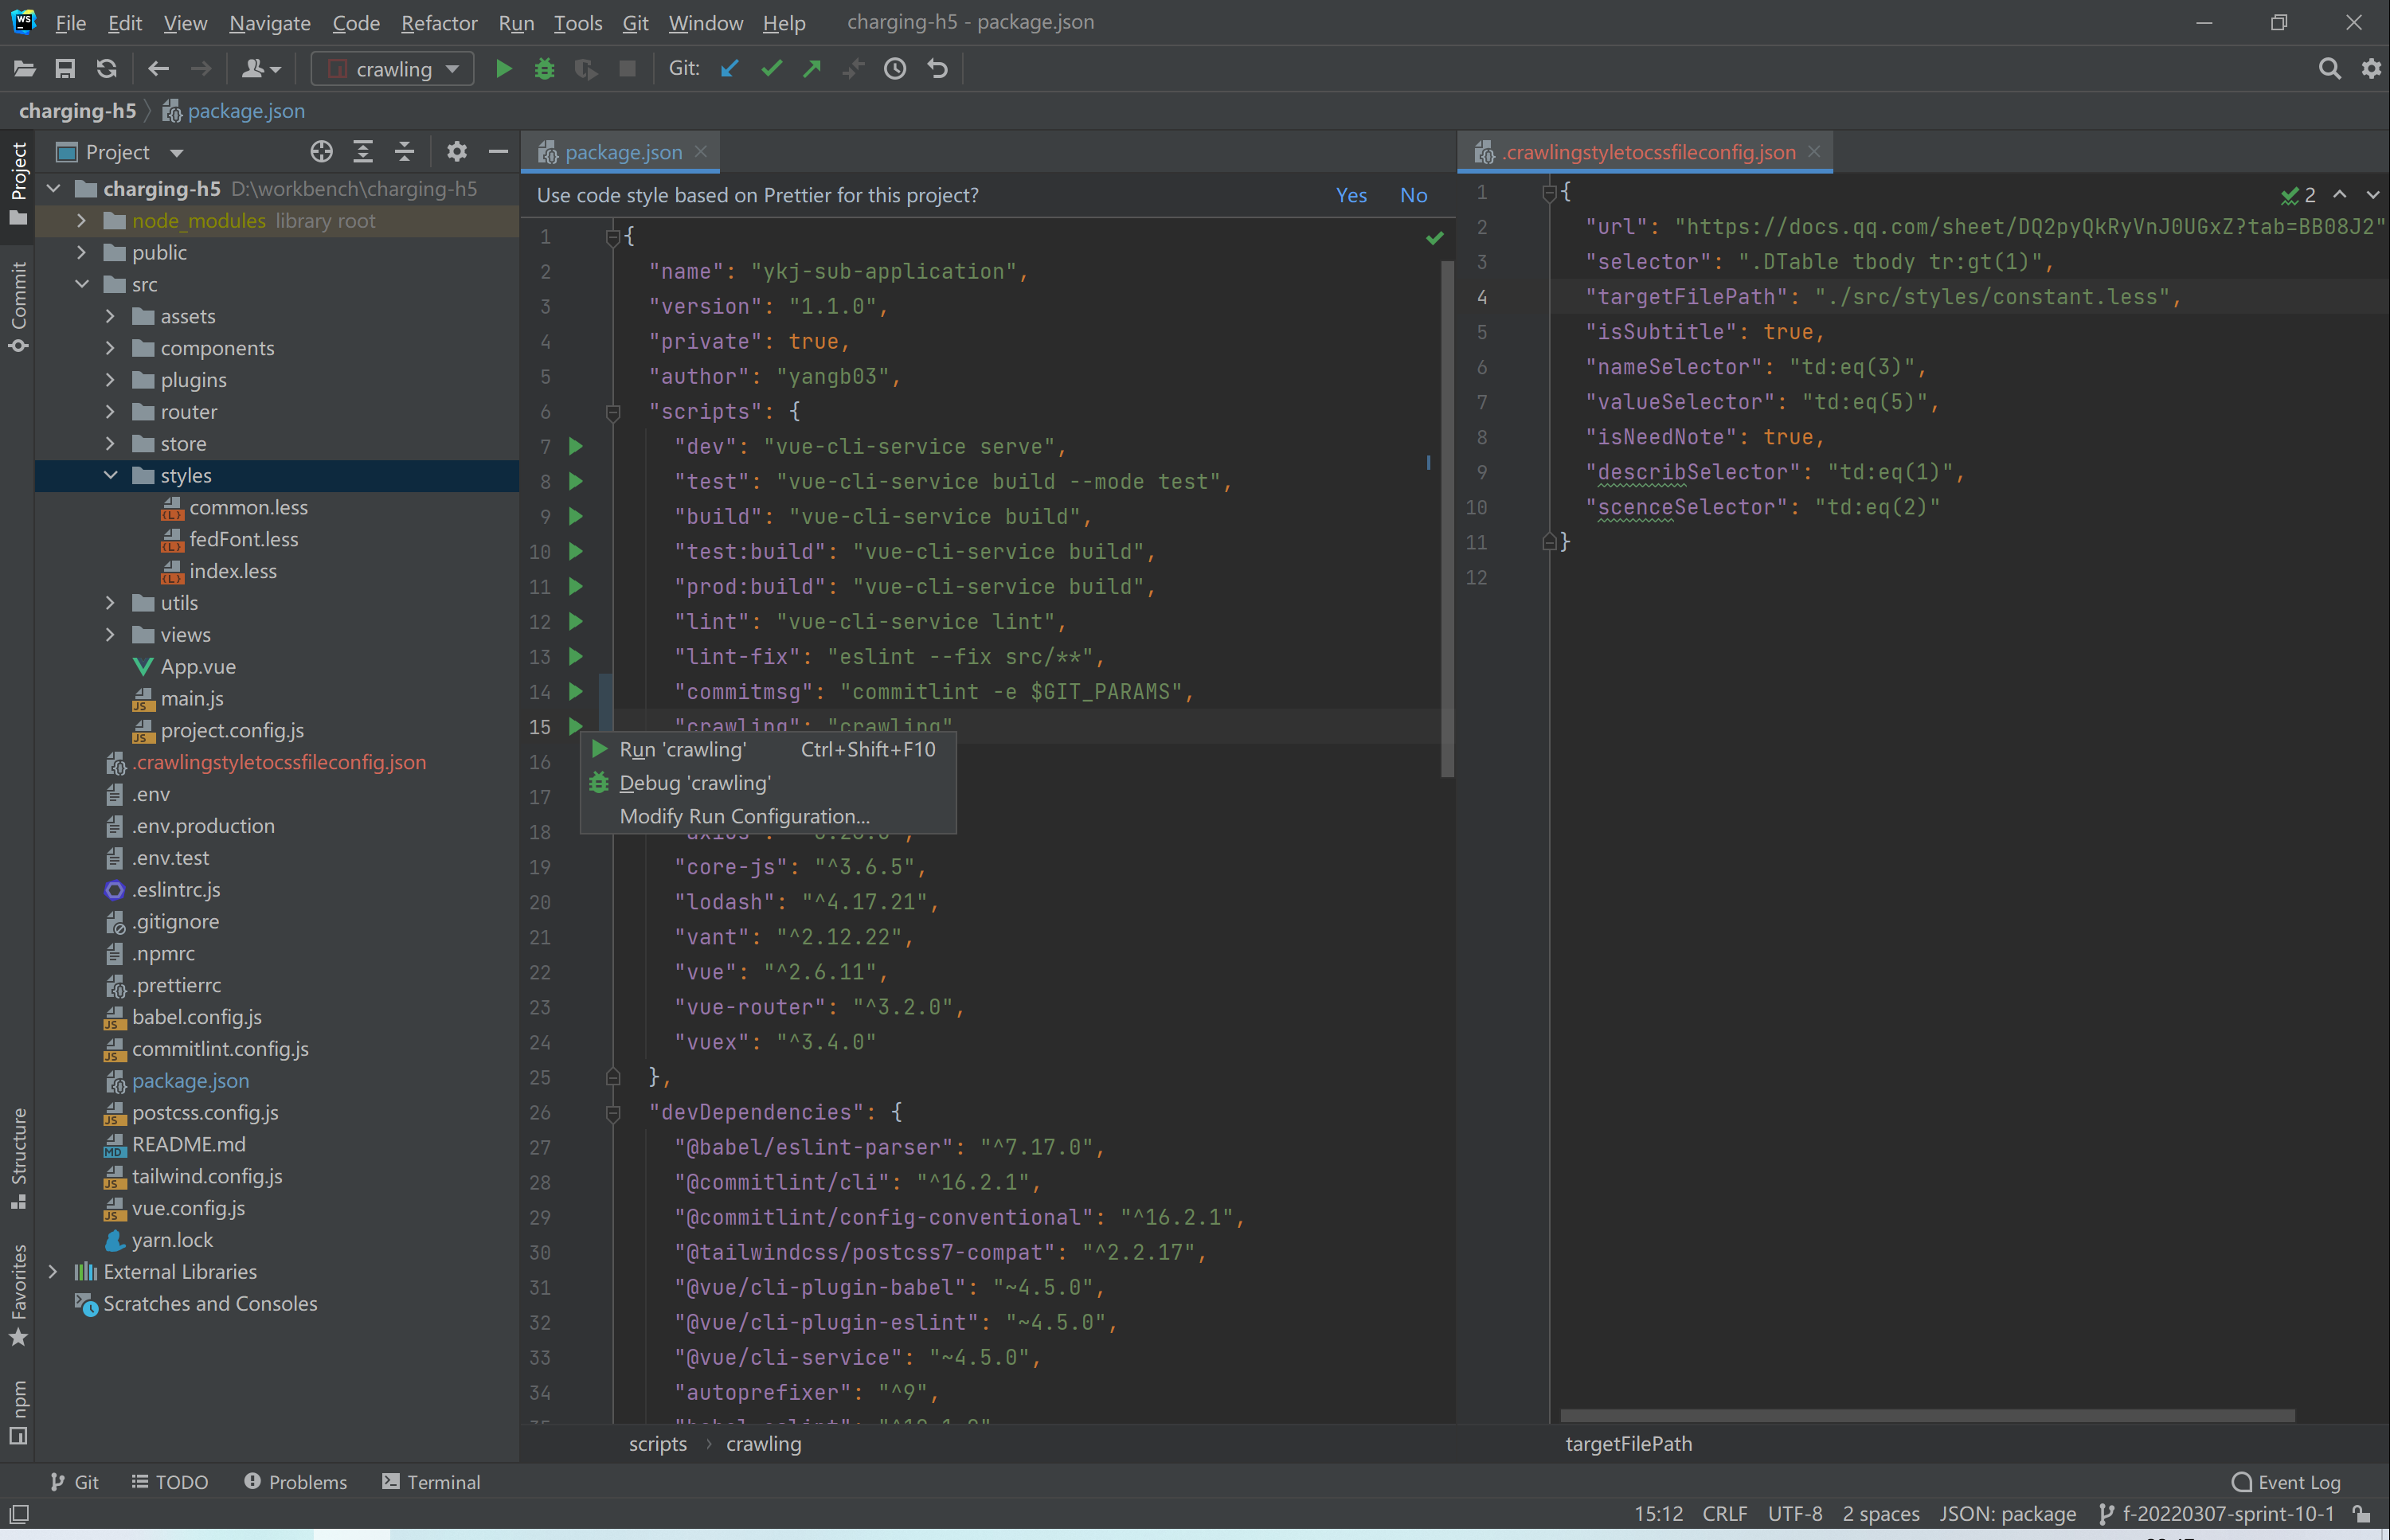Click Yes for Prettier code style
2390x1540 pixels.
click(1351, 195)
